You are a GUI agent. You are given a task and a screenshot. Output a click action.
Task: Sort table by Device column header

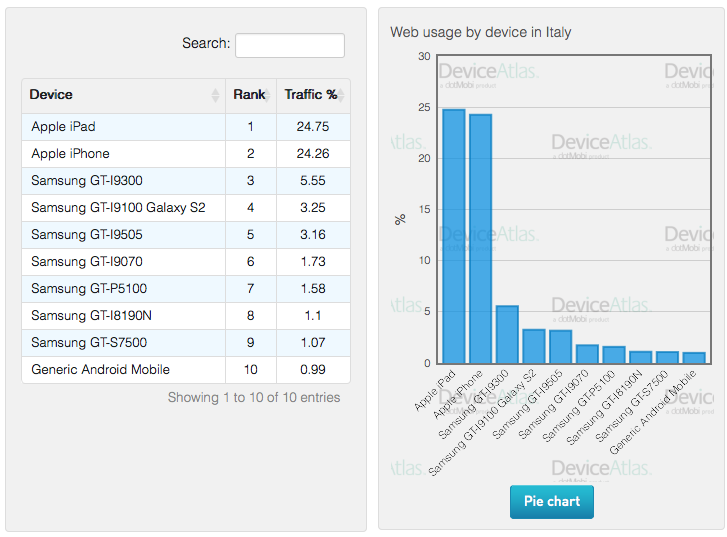52,95
